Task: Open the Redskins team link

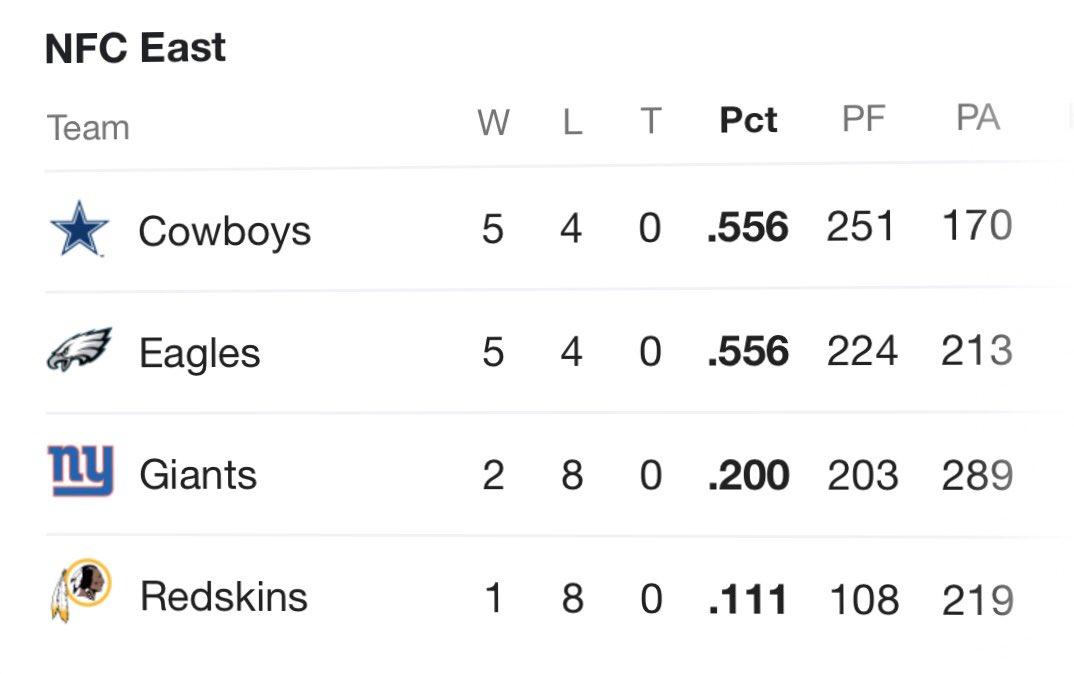Action: pos(223,596)
